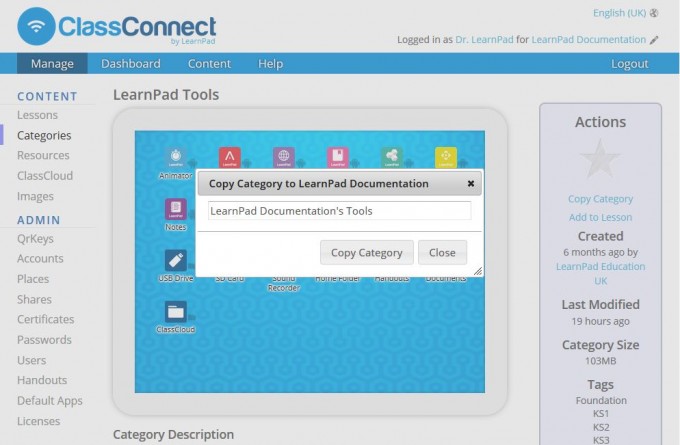Select Lessons in the sidebar
Screen dimensions: 680x445
pyautogui.click(x=37, y=115)
